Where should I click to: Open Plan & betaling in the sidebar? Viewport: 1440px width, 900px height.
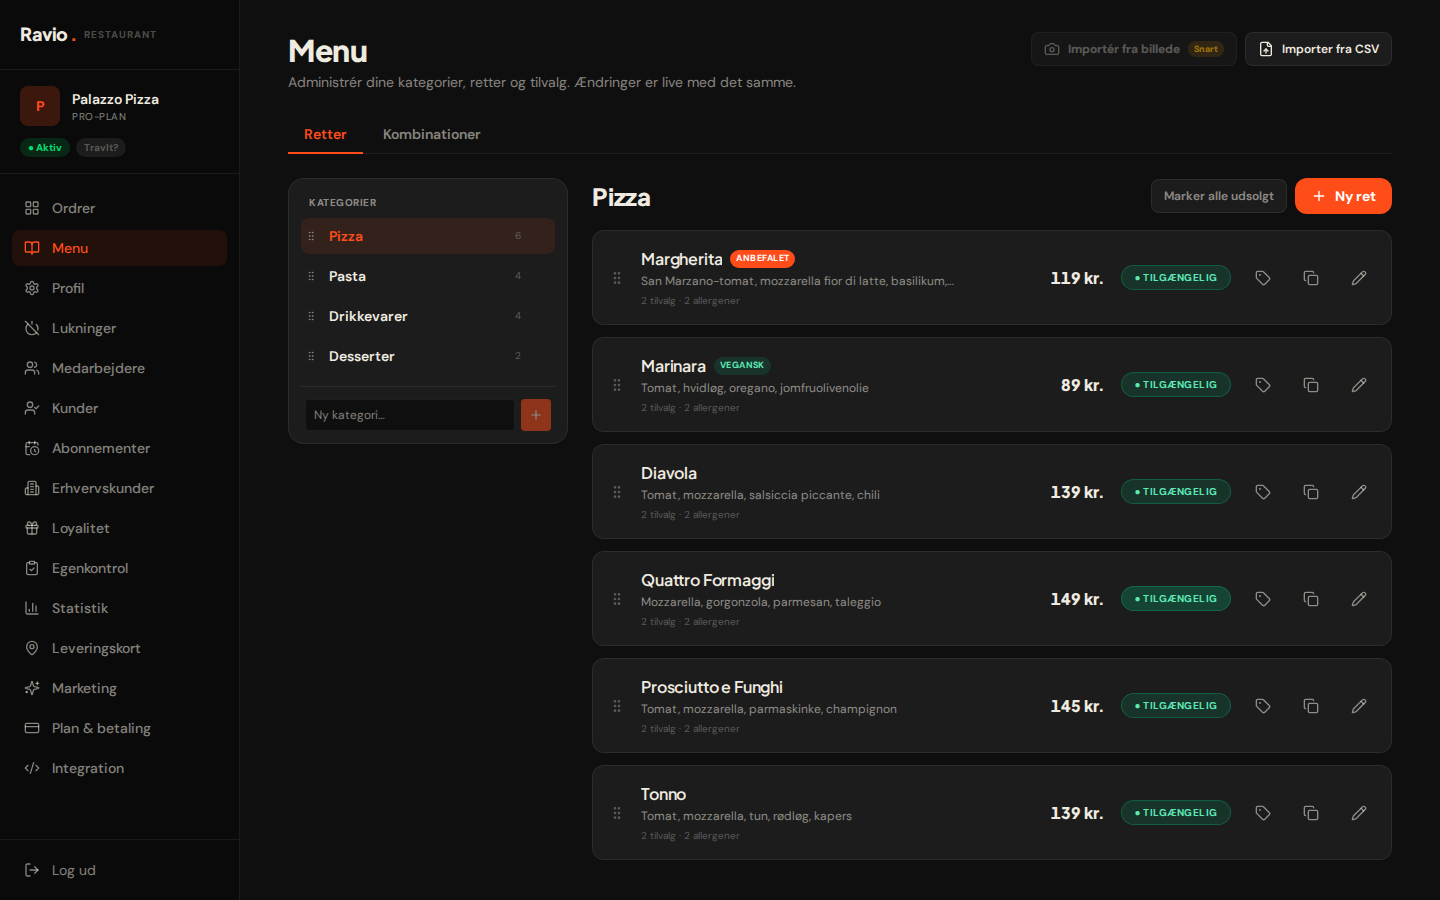[119, 728]
